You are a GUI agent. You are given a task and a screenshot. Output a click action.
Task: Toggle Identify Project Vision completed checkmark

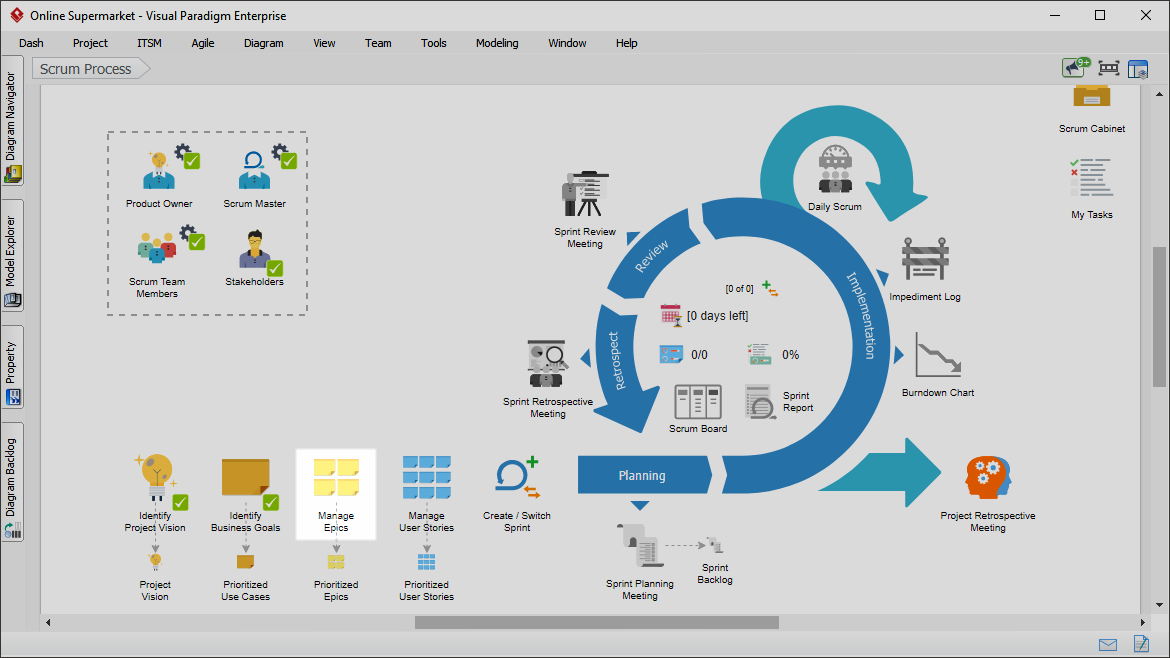point(181,502)
